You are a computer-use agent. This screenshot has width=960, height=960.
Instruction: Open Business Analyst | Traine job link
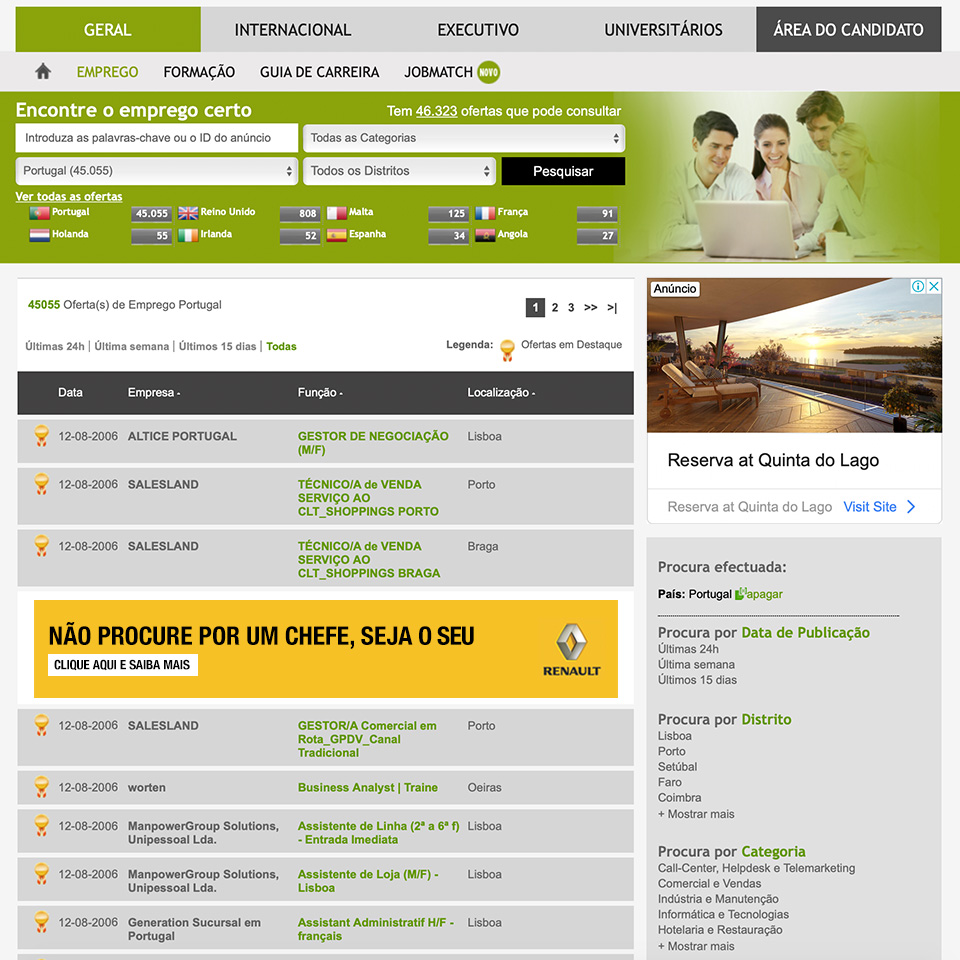click(367, 787)
